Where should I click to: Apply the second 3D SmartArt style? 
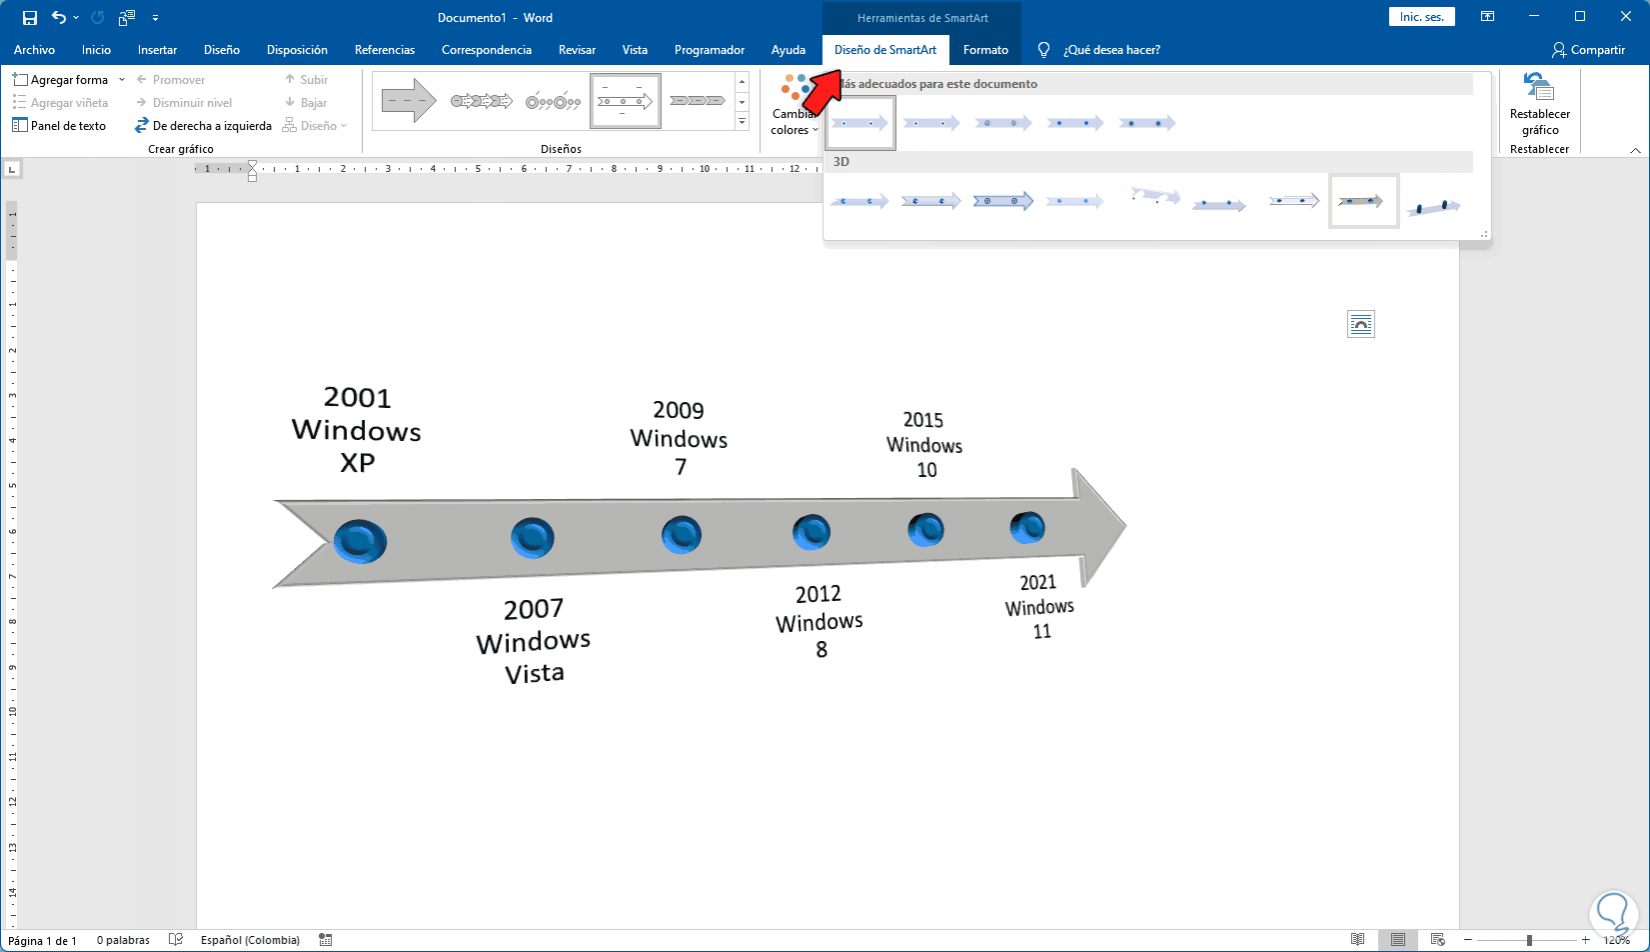[x=931, y=201]
